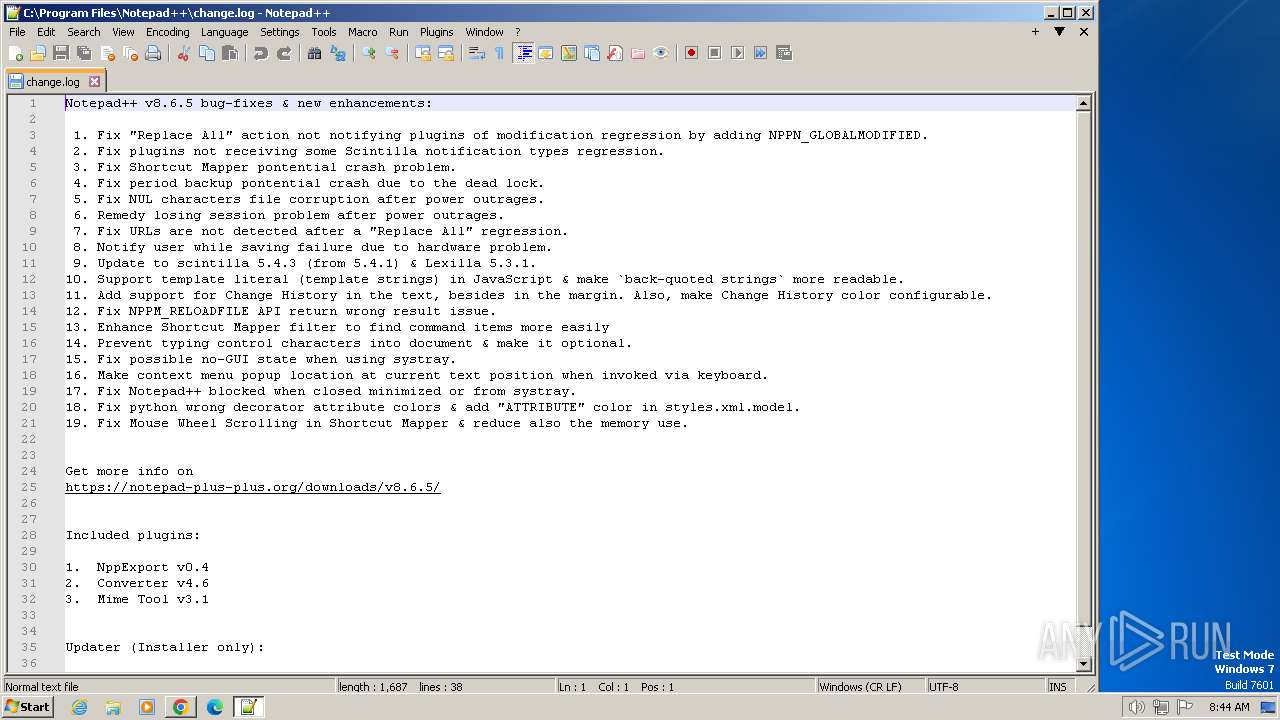The height and width of the screenshot is (720, 1280).
Task: Open the View menu
Action: point(123,32)
